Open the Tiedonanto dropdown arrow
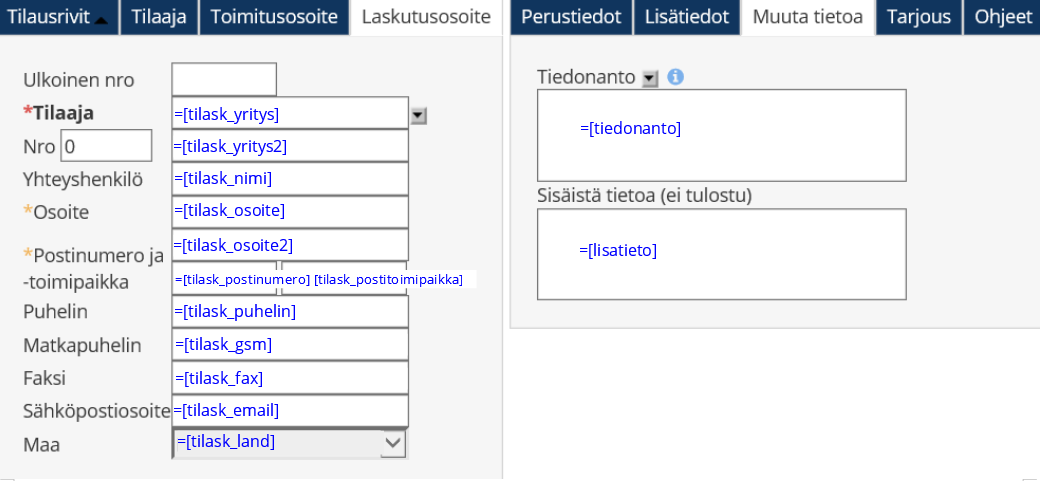1040x481 pixels. click(650, 78)
